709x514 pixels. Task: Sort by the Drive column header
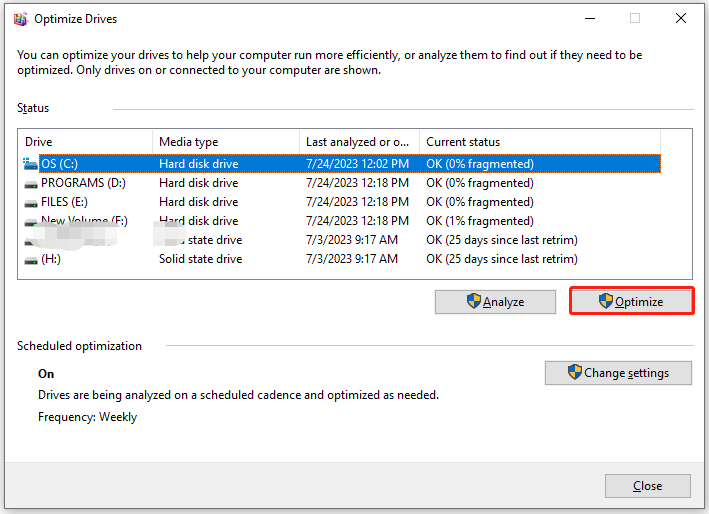[85, 142]
